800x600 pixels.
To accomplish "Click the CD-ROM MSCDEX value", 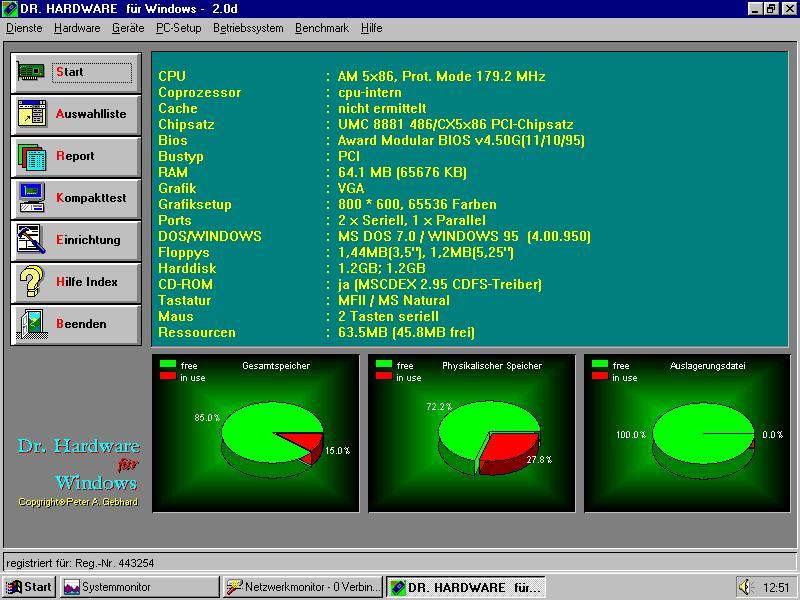I will pos(439,285).
